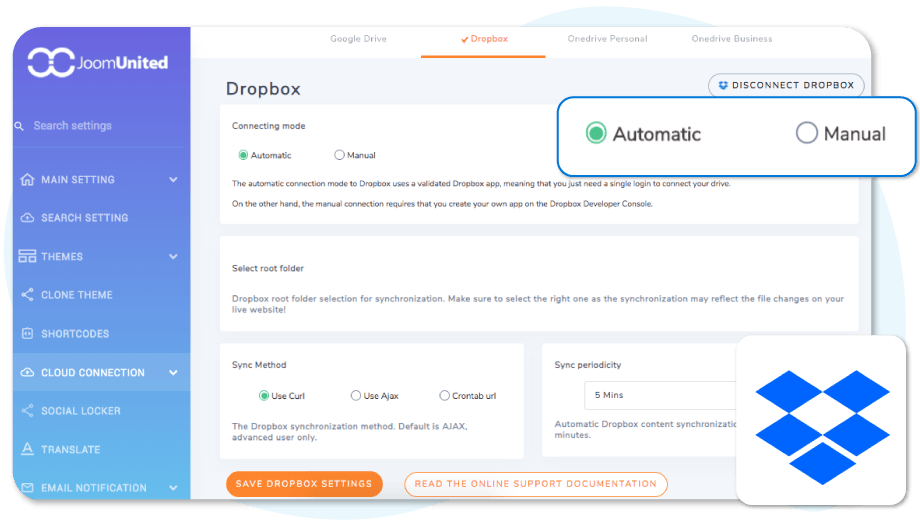
Task: Click the Cloud Connection cloud icon
Action: pos(27,372)
